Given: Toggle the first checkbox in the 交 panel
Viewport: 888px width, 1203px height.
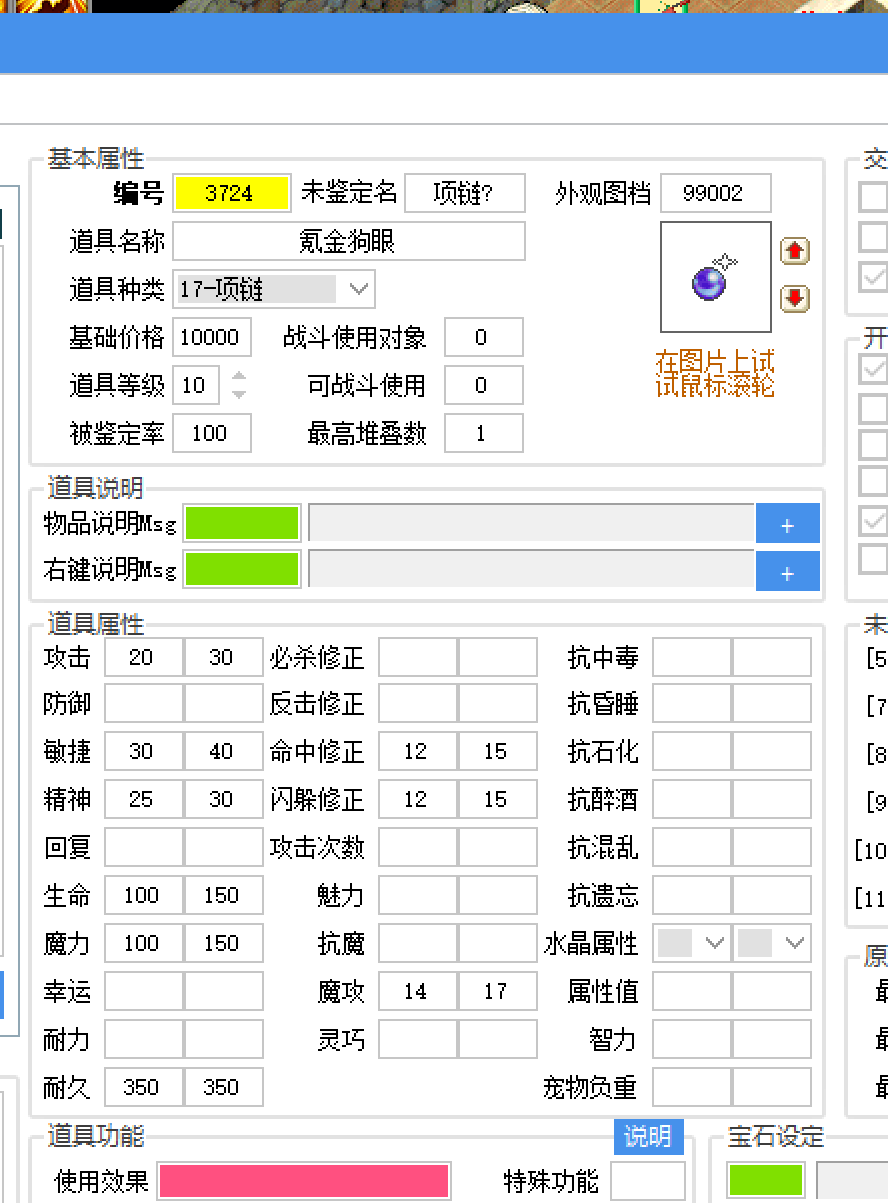Looking at the screenshot, I should (x=873, y=197).
